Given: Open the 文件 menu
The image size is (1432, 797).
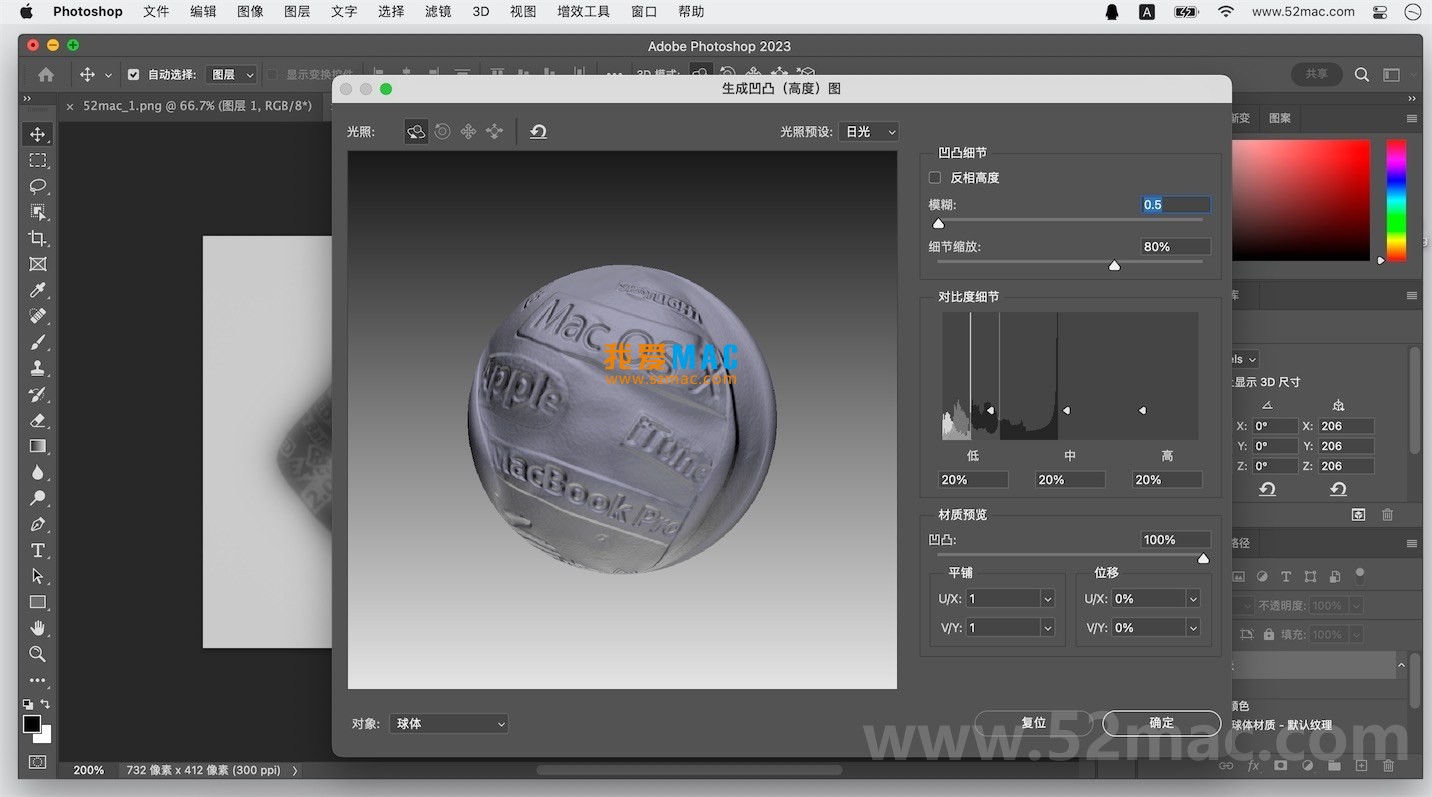Looking at the screenshot, I should coord(156,12).
